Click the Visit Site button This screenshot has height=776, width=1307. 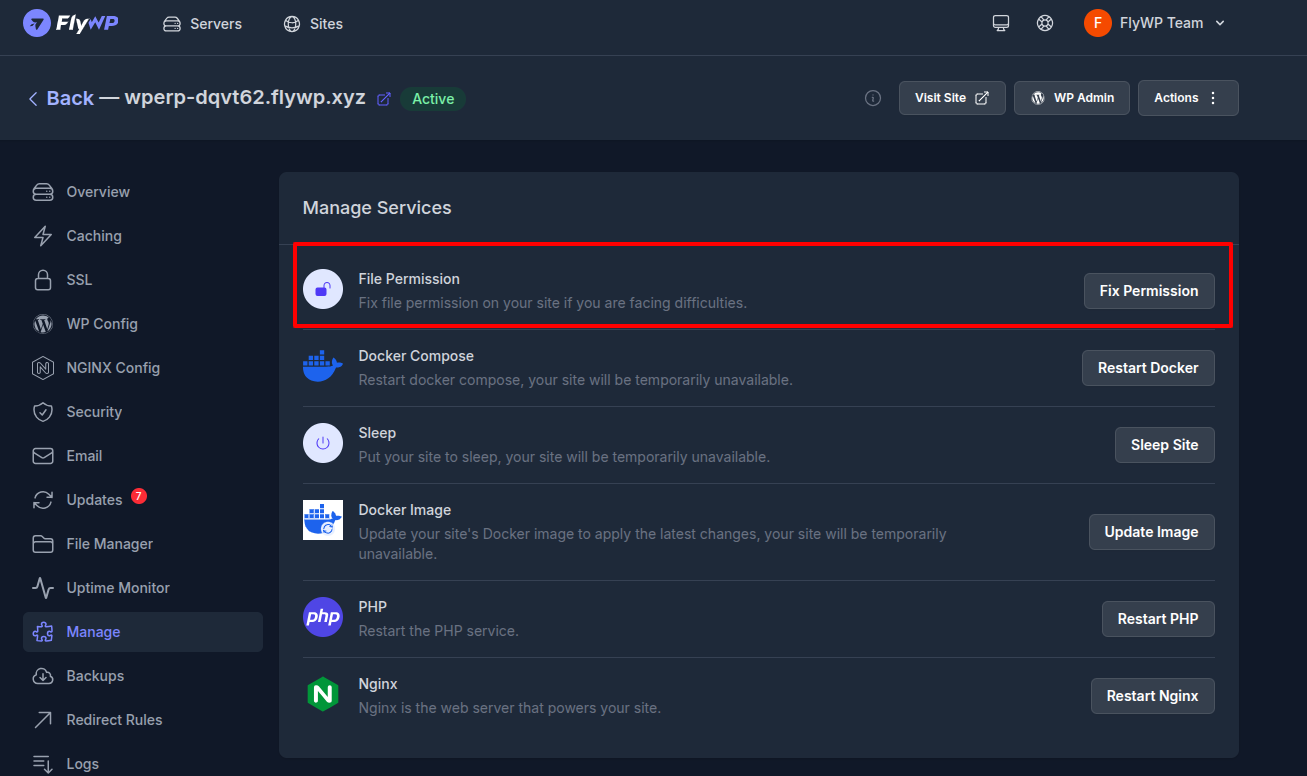coord(952,98)
